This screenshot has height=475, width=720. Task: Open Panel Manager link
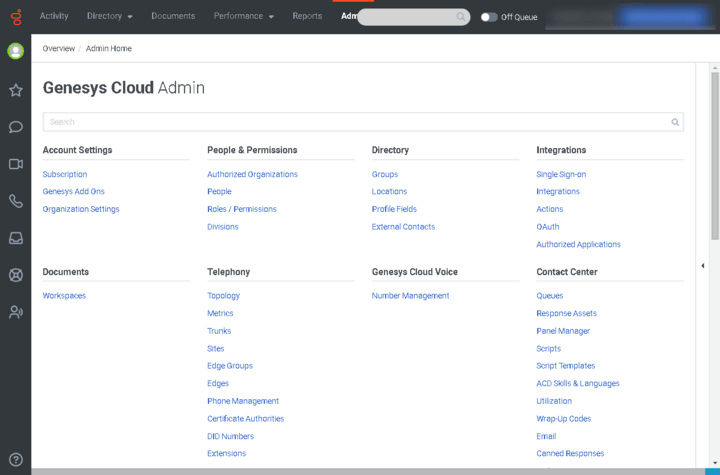click(563, 331)
